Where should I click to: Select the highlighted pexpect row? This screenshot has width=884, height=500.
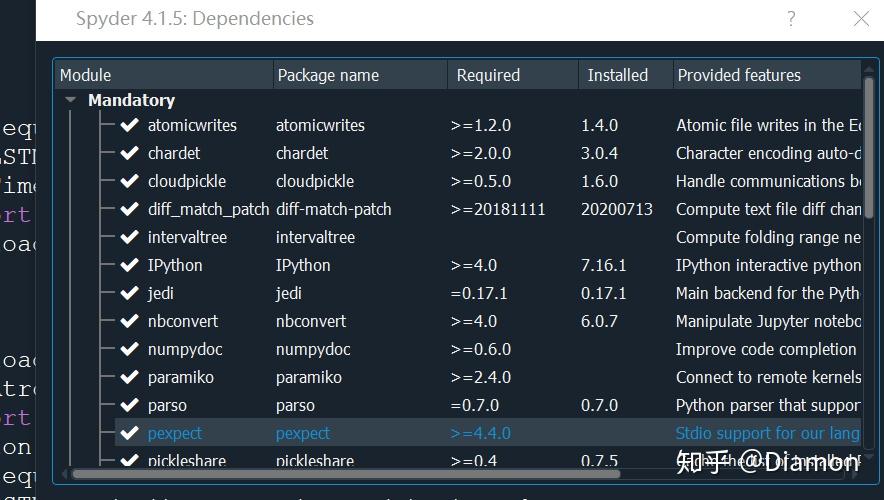488,433
